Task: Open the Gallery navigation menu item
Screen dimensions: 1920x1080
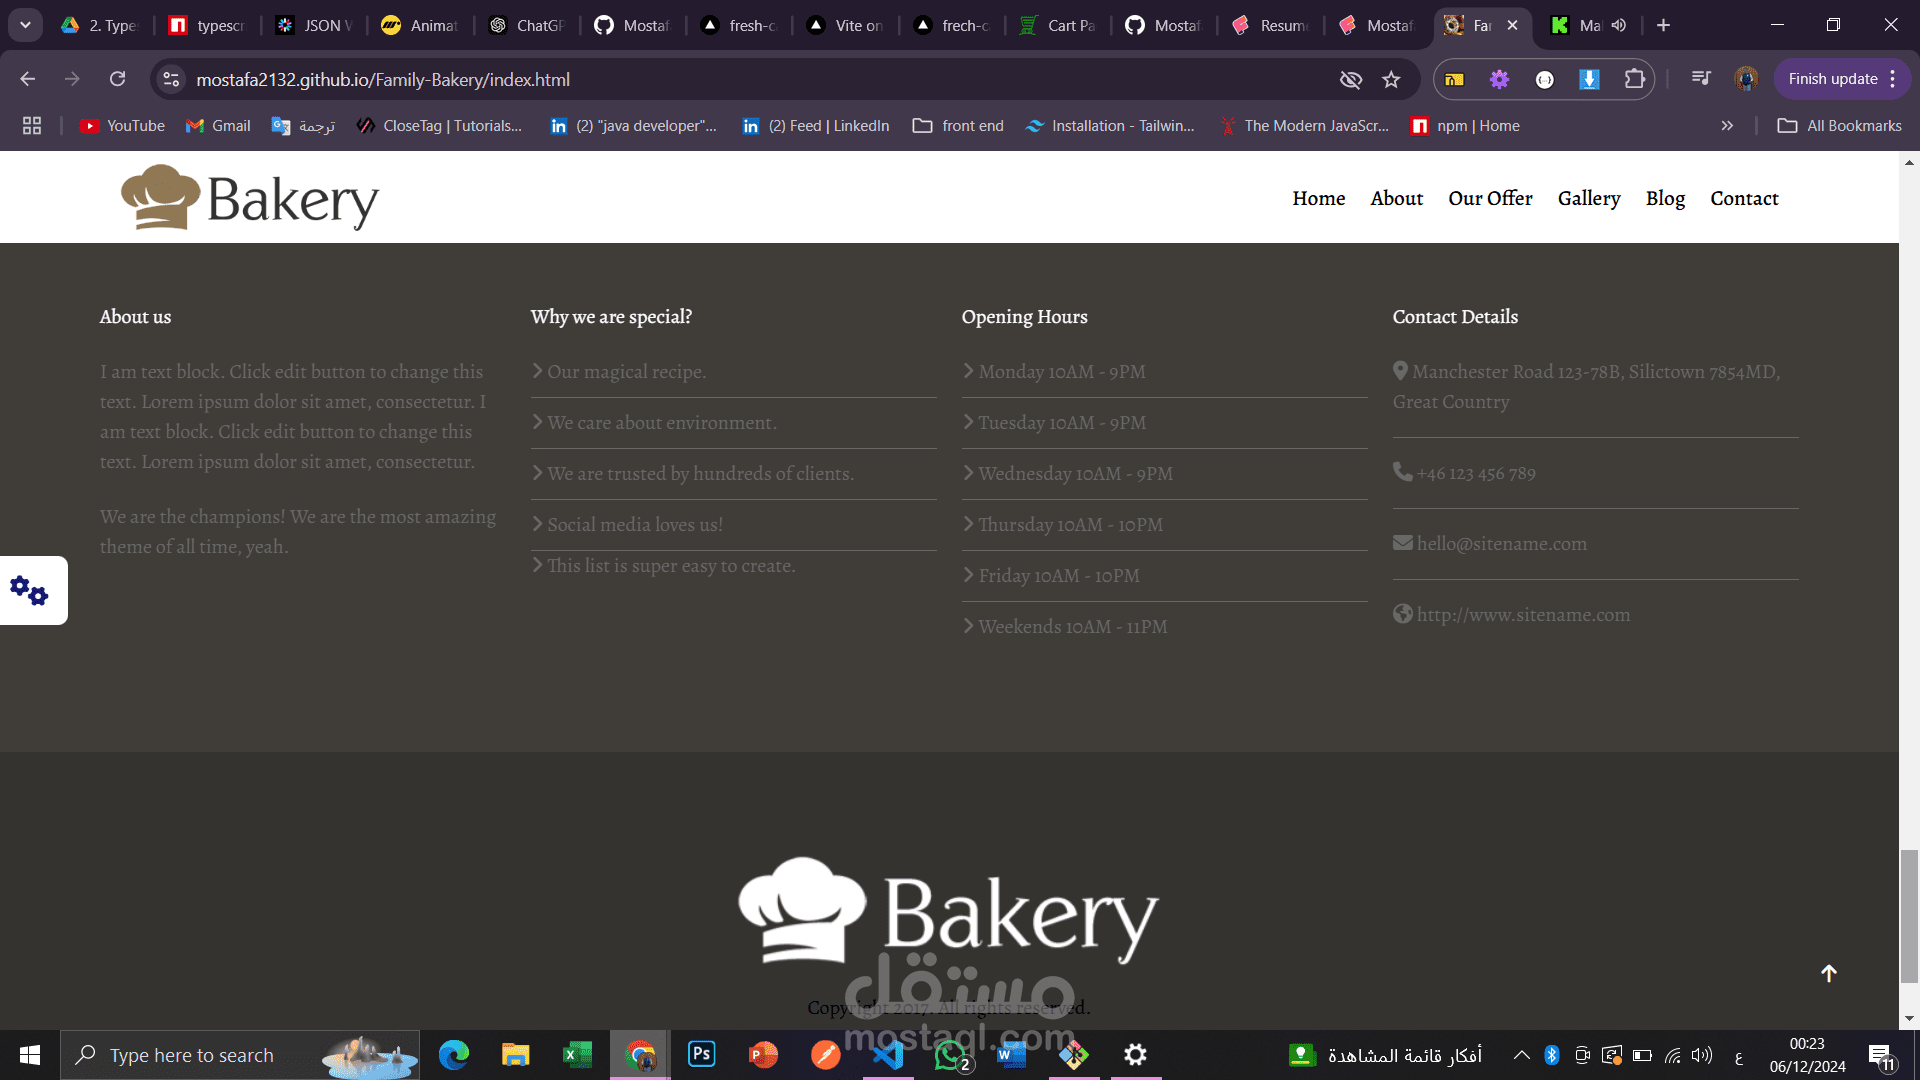Action: click(x=1588, y=198)
